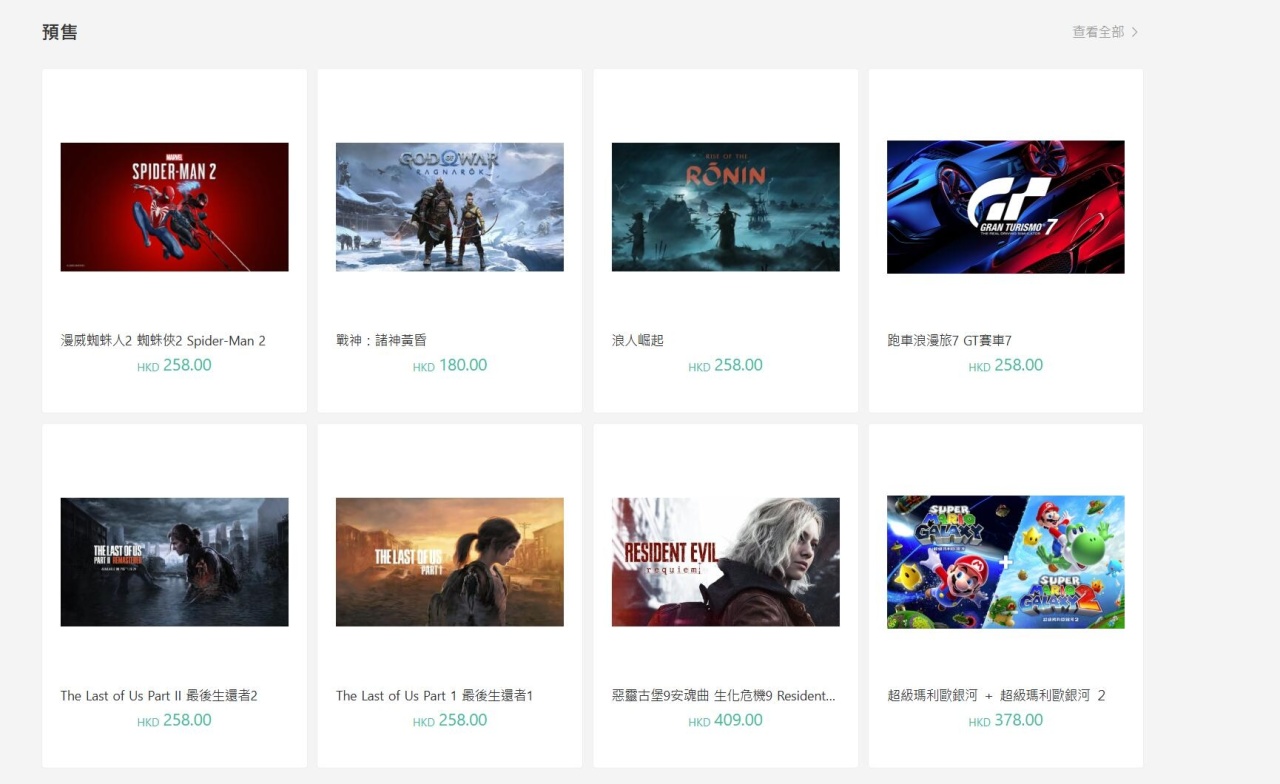Open the Resident Evil Requiem cover image
Image resolution: width=1280 pixels, height=784 pixels.
[725, 562]
